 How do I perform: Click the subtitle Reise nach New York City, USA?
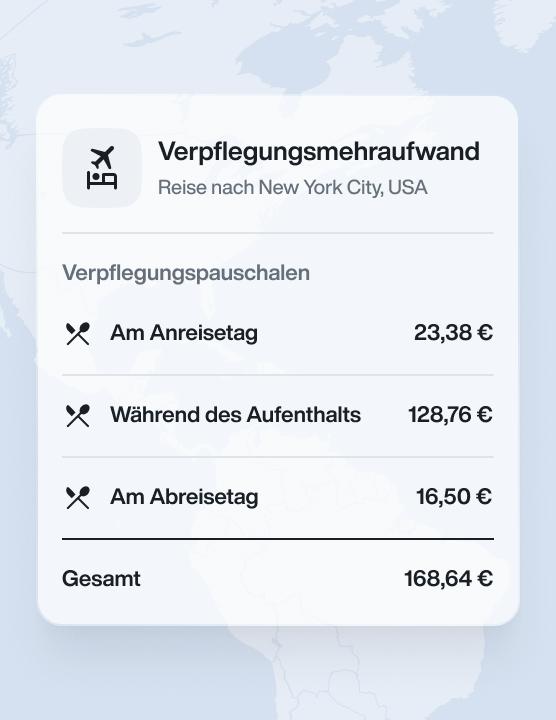click(x=292, y=188)
